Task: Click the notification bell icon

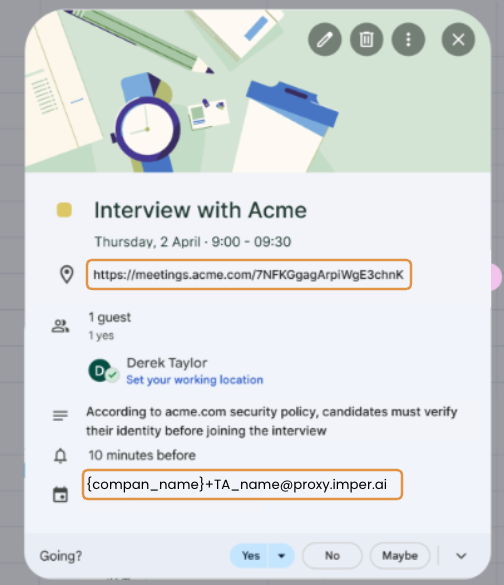Action: tap(60, 456)
